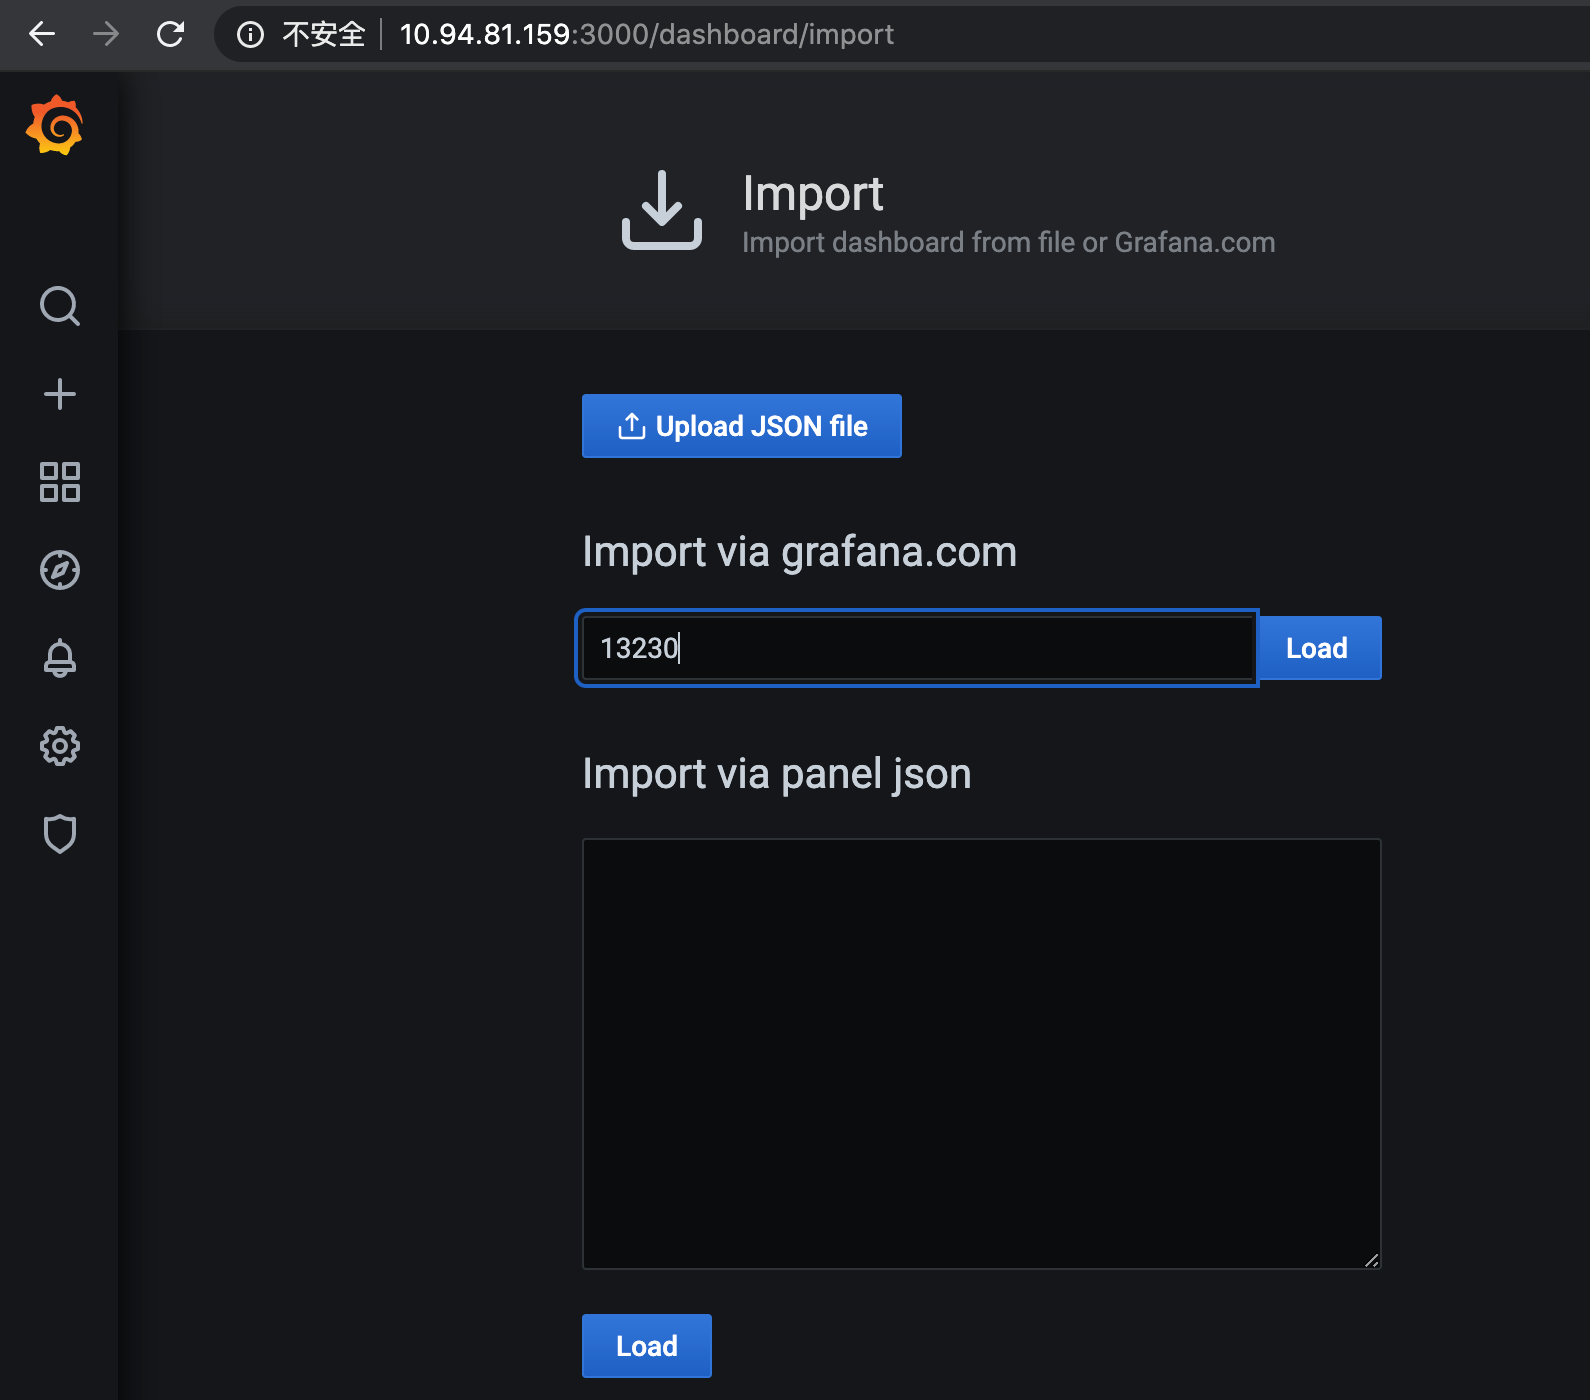1590x1400 pixels.
Task: Go forward with the browser forward arrow
Action: 106,34
